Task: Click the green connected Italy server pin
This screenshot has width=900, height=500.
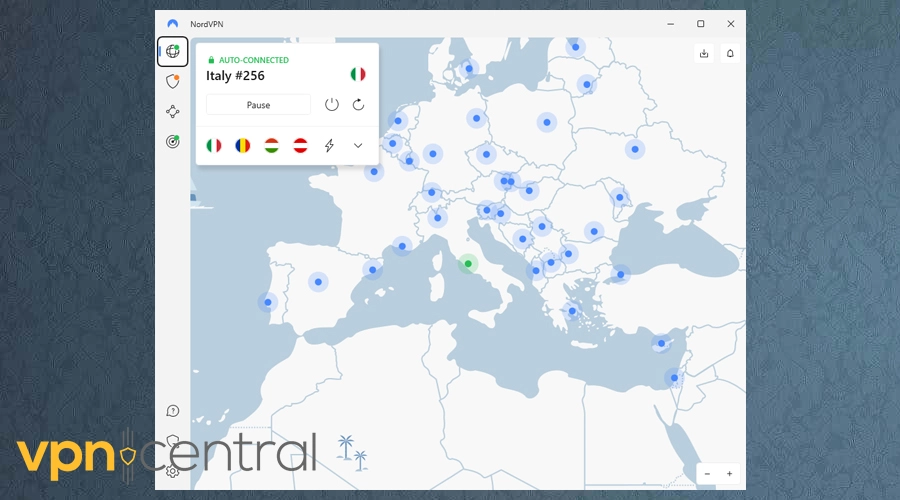Action: click(468, 264)
